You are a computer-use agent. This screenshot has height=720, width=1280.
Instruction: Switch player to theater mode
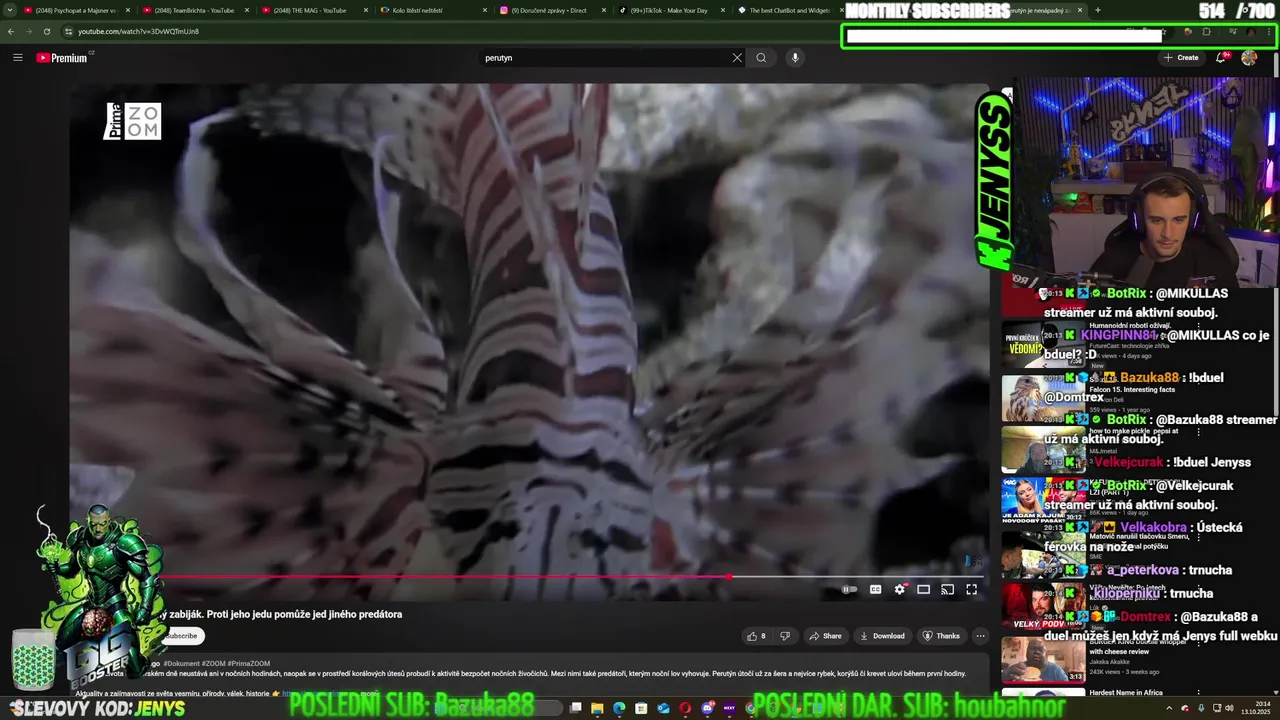point(923,590)
